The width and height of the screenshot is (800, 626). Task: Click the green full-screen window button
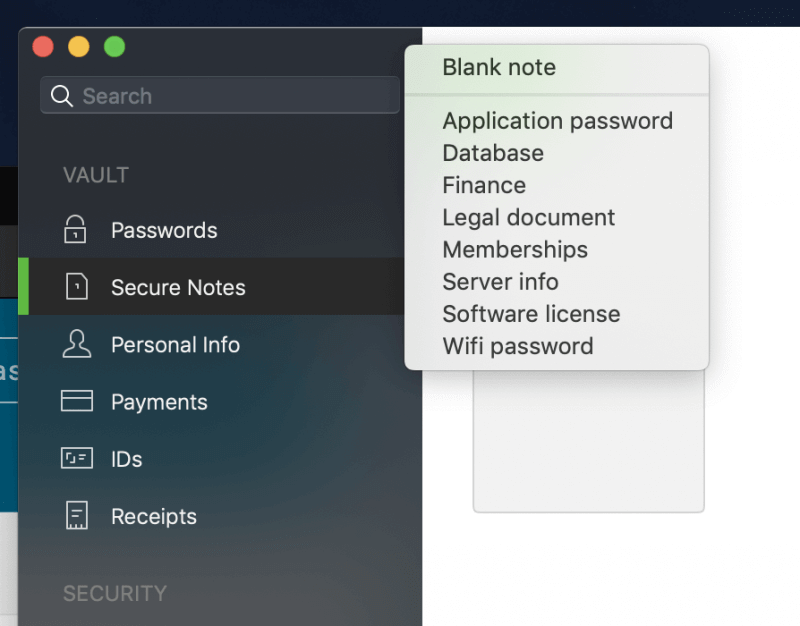(115, 47)
